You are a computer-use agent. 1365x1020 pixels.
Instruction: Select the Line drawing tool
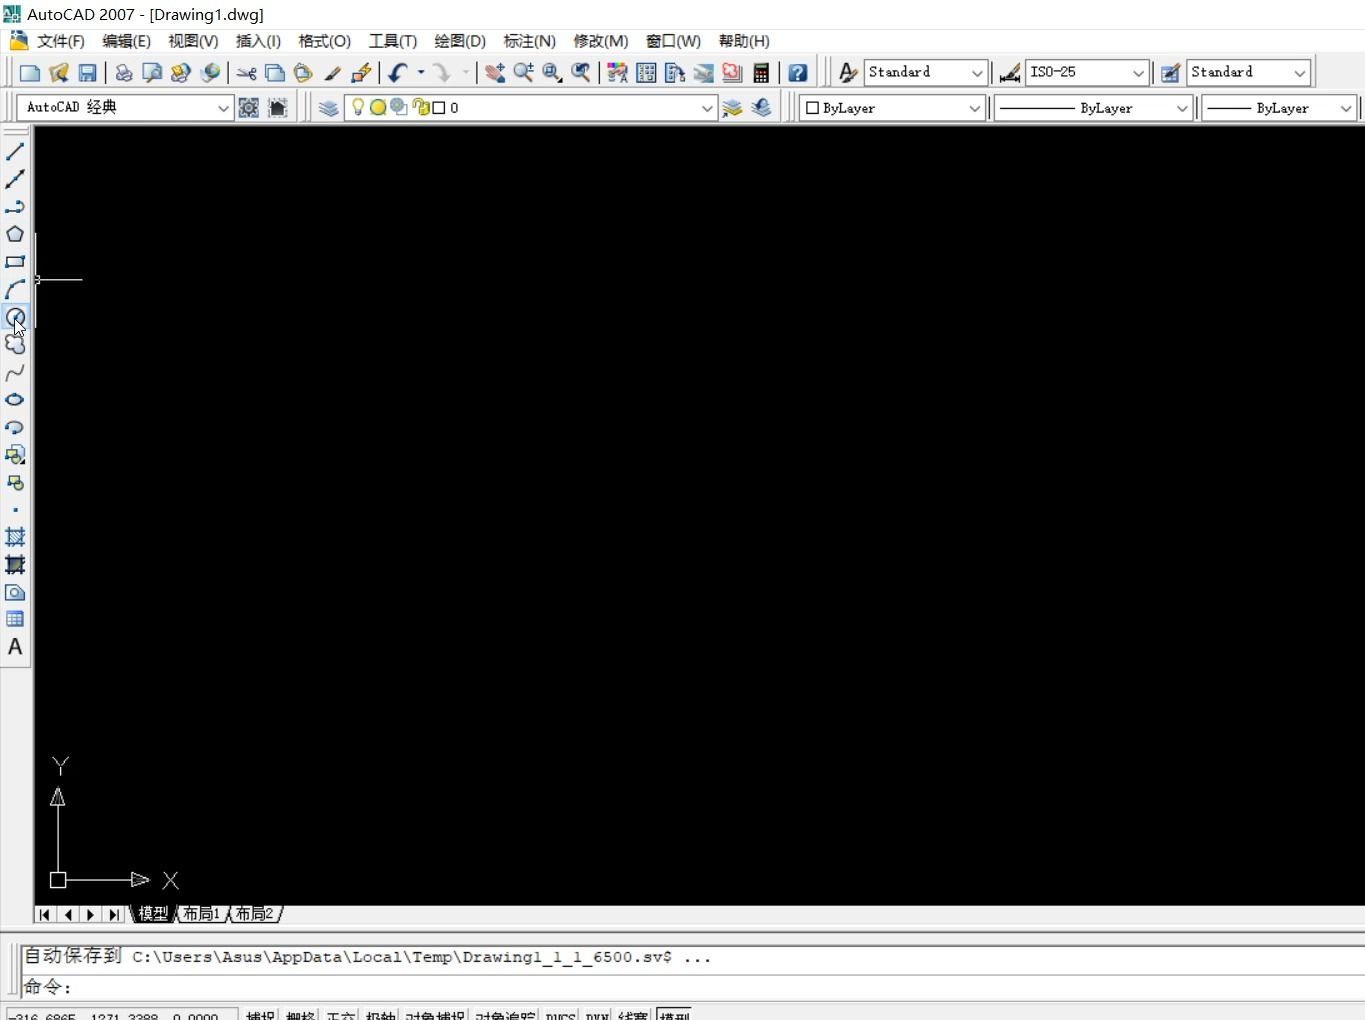[x=15, y=151]
